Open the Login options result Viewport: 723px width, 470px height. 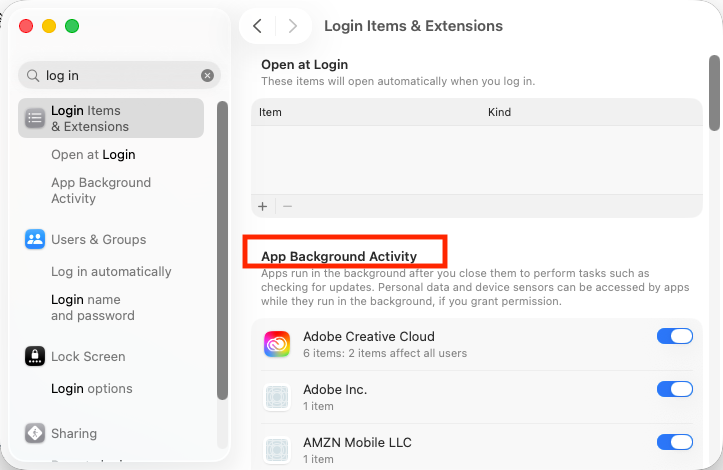pos(92,388)
